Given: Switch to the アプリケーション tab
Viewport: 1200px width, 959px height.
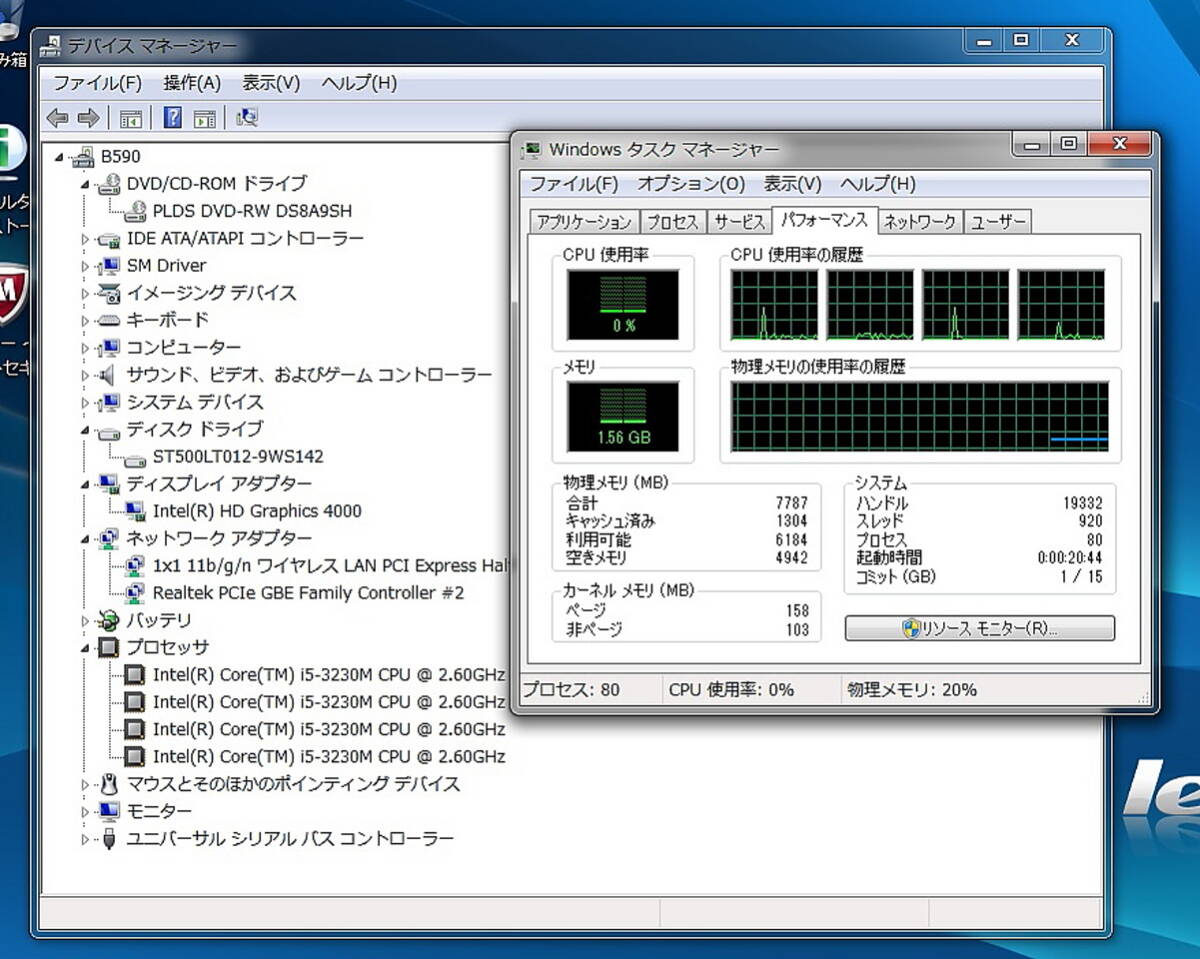Looking at the screenshot, I should (584, 222).
